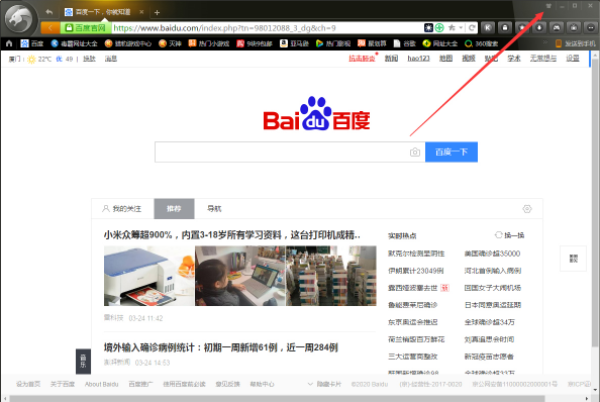Click the About Baidu footer link

(x=101, y=384)
